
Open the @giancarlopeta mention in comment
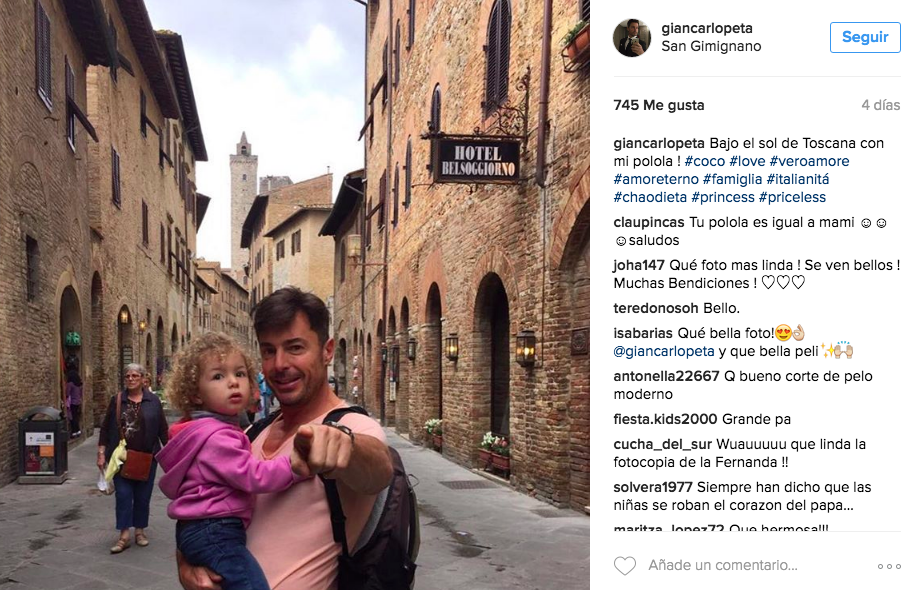click(664, 351)
